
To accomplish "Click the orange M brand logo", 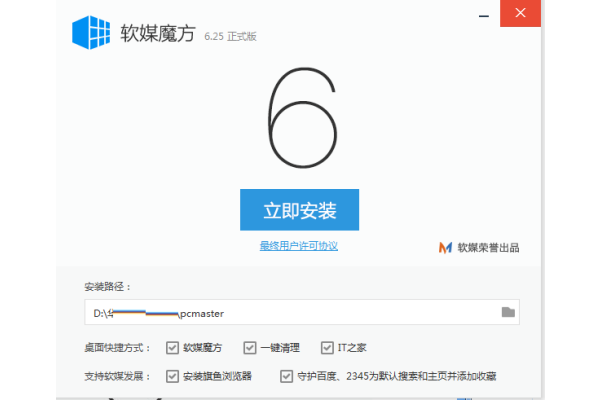I will (445, 248).
